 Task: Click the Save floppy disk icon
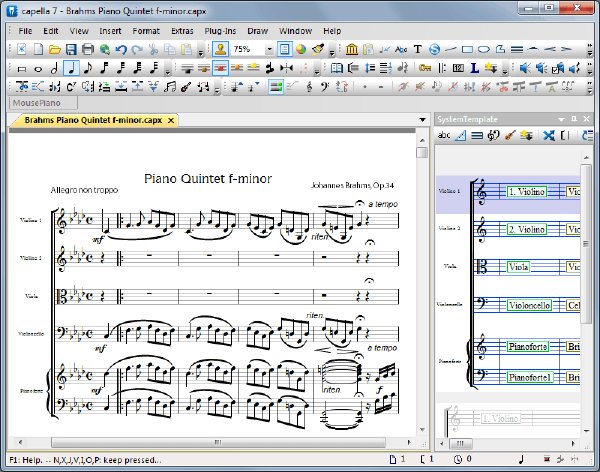click(71, 49)
